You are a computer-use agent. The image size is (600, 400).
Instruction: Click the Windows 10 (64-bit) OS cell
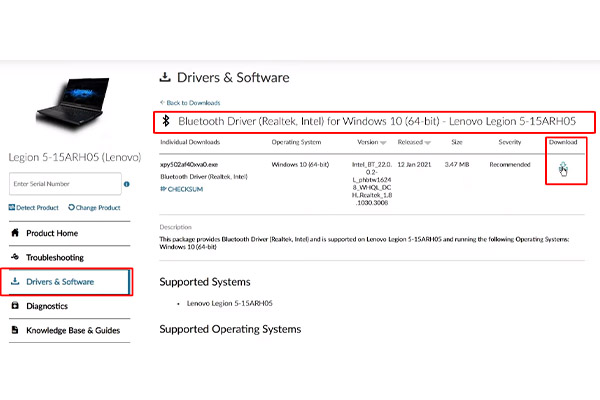click(300, 165)
